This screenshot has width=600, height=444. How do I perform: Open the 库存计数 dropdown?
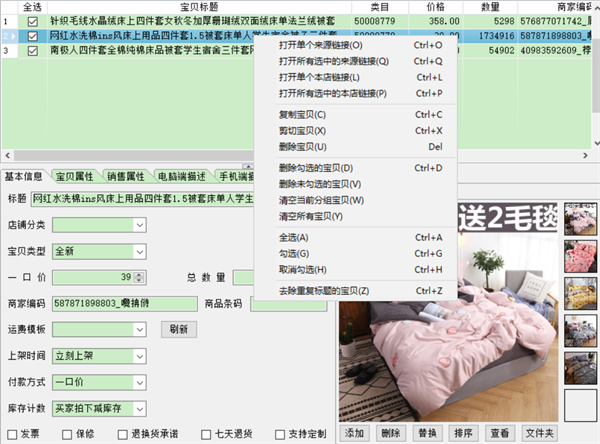tap(140, 409)
